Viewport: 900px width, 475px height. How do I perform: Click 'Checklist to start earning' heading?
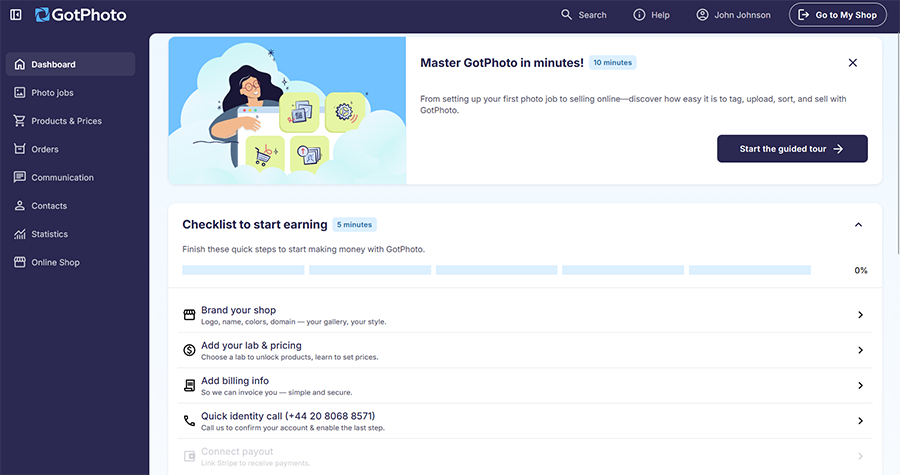click(x=255, y=224)
